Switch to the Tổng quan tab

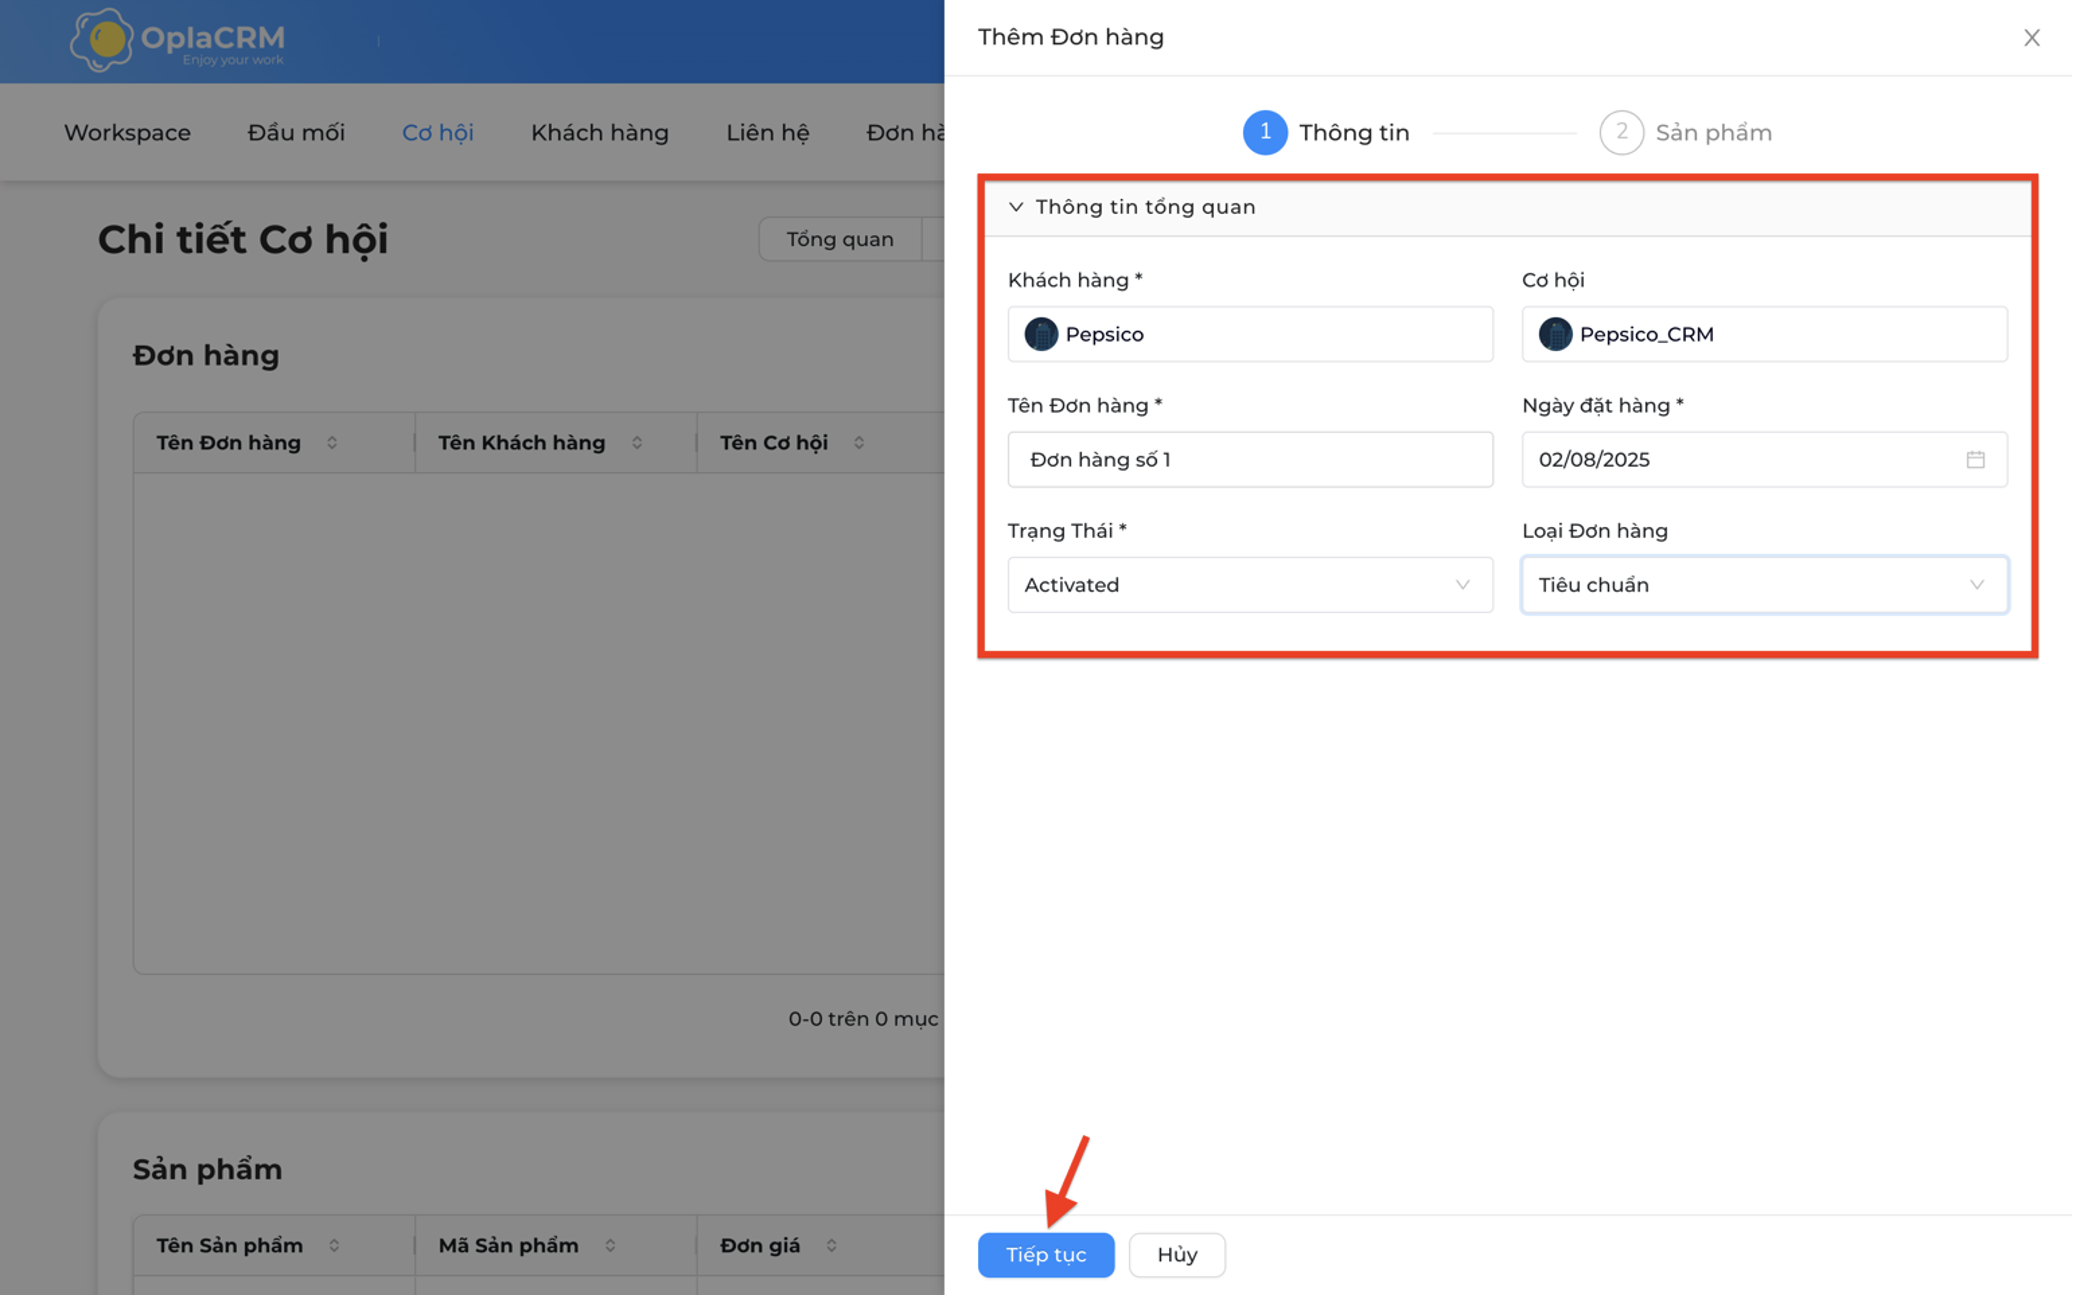[x=840, y=239]
